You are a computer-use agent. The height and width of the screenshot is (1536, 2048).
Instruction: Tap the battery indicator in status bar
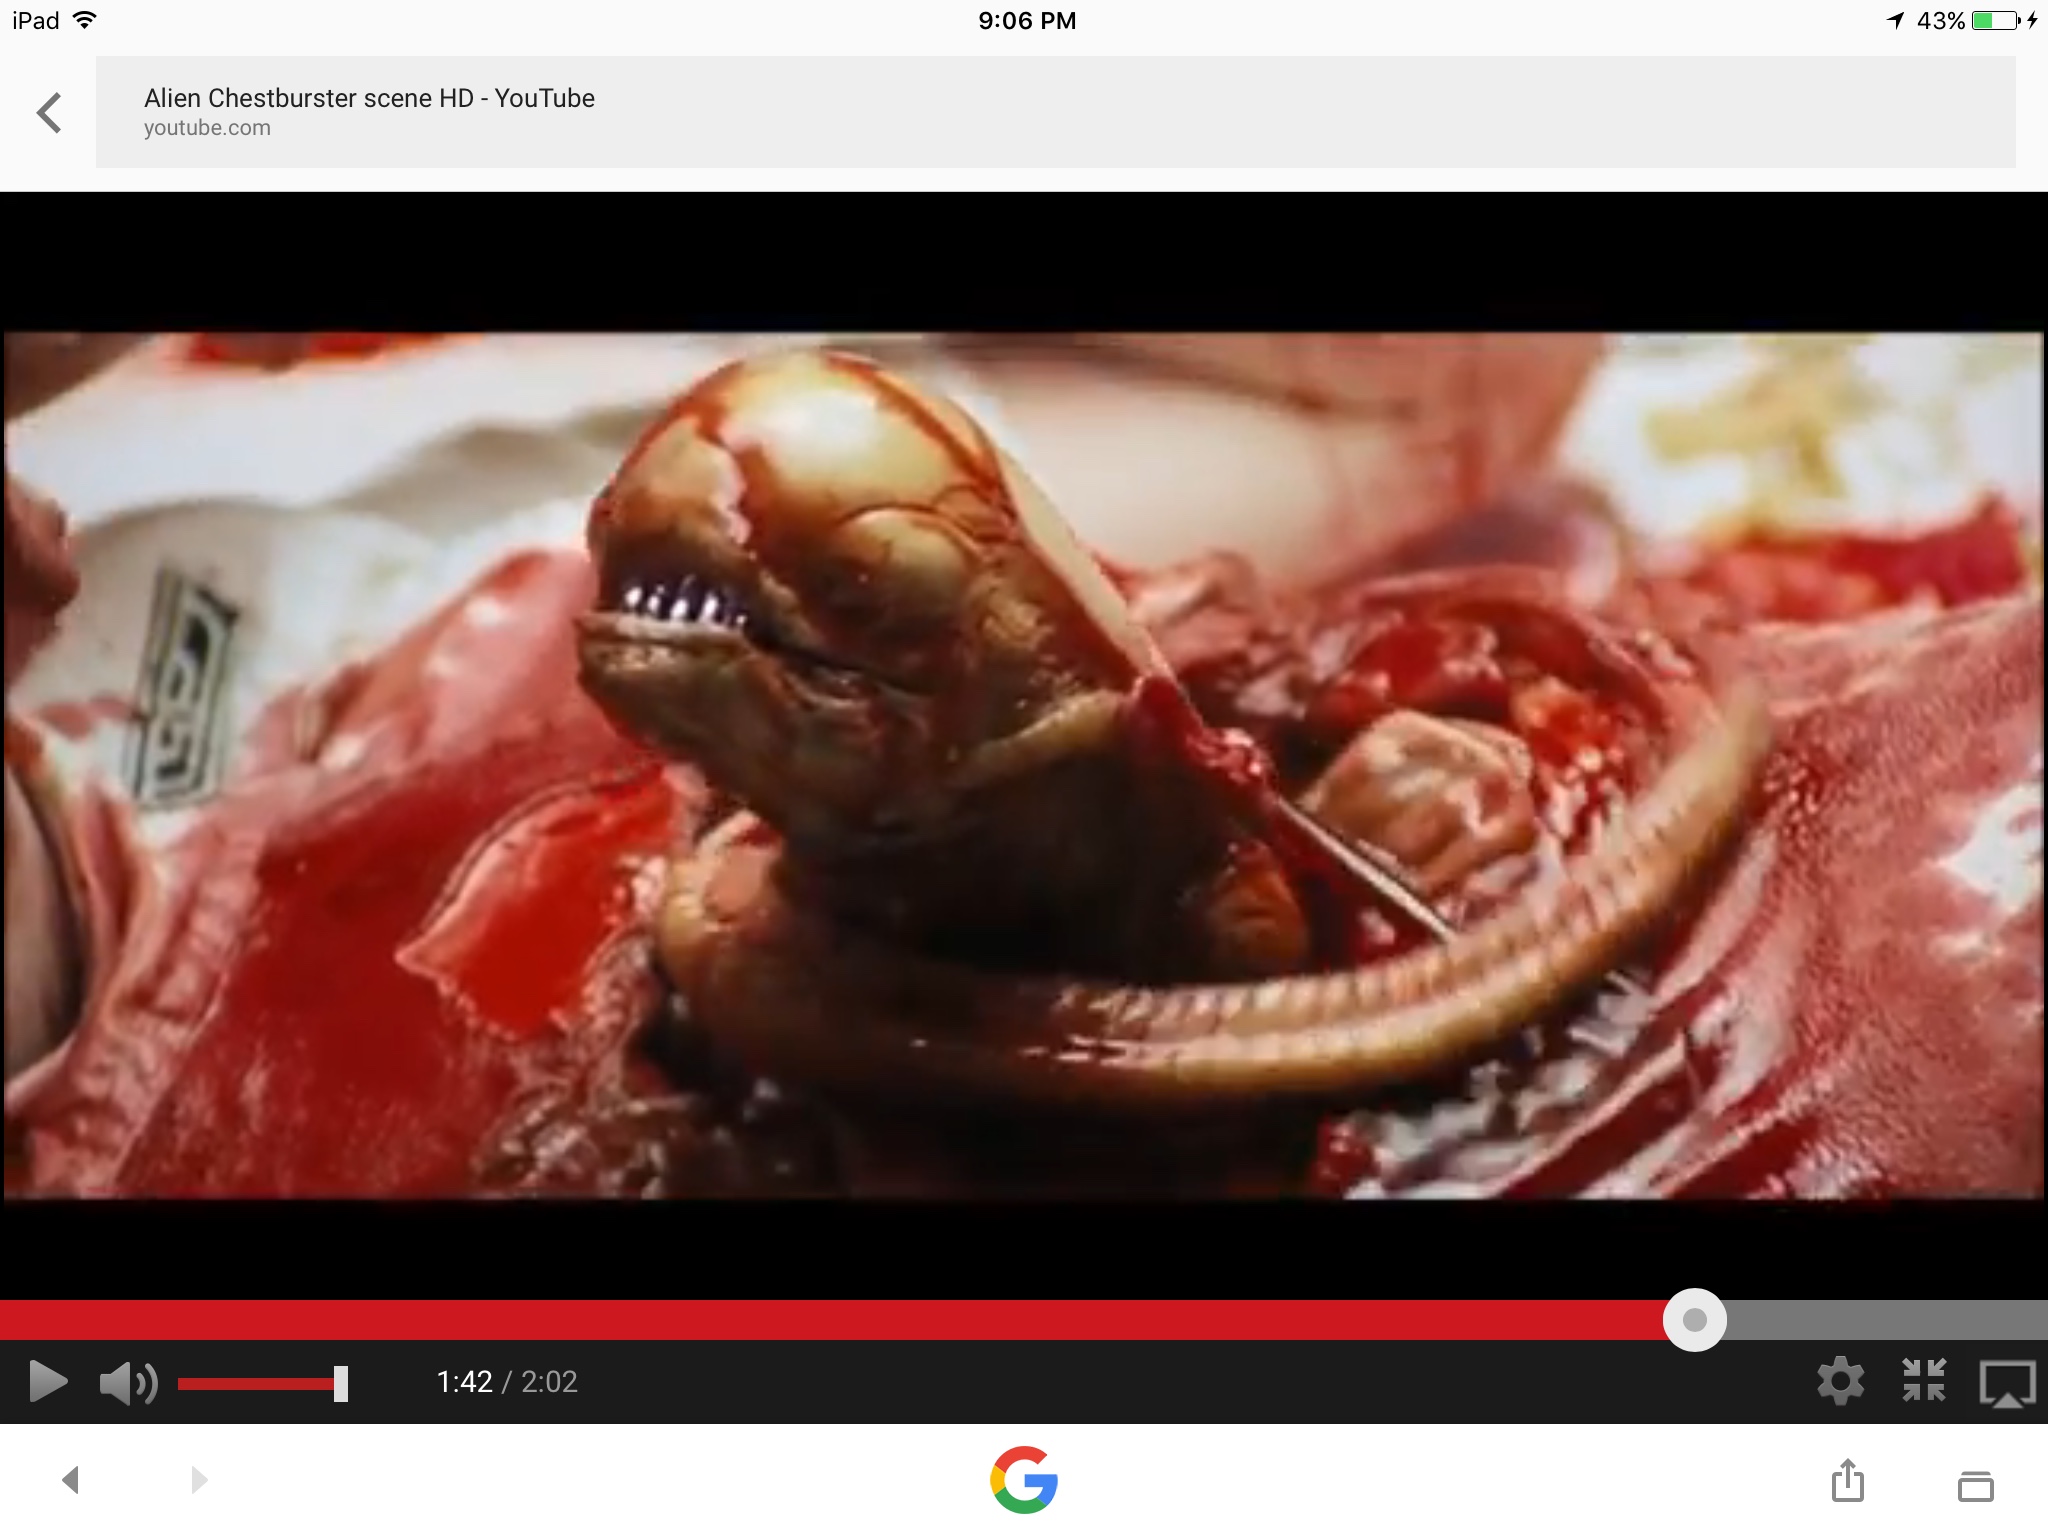click(1996, 20)
